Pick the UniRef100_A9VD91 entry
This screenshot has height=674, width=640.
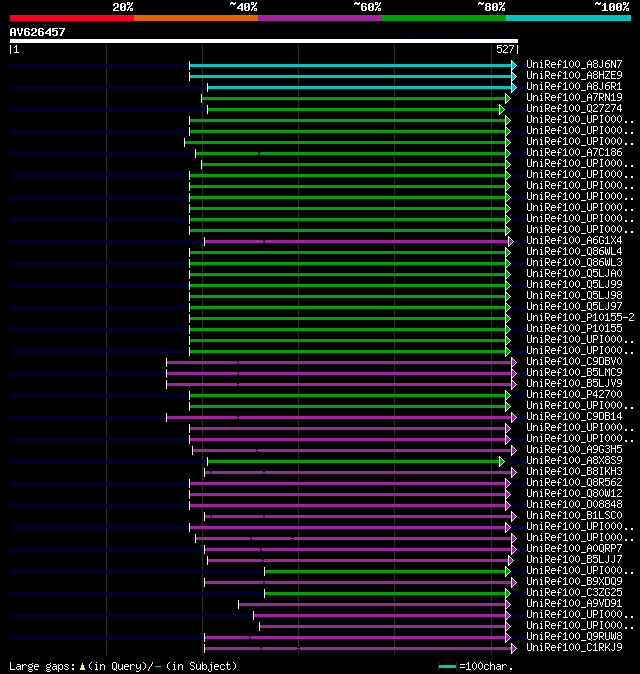point(574,604)
